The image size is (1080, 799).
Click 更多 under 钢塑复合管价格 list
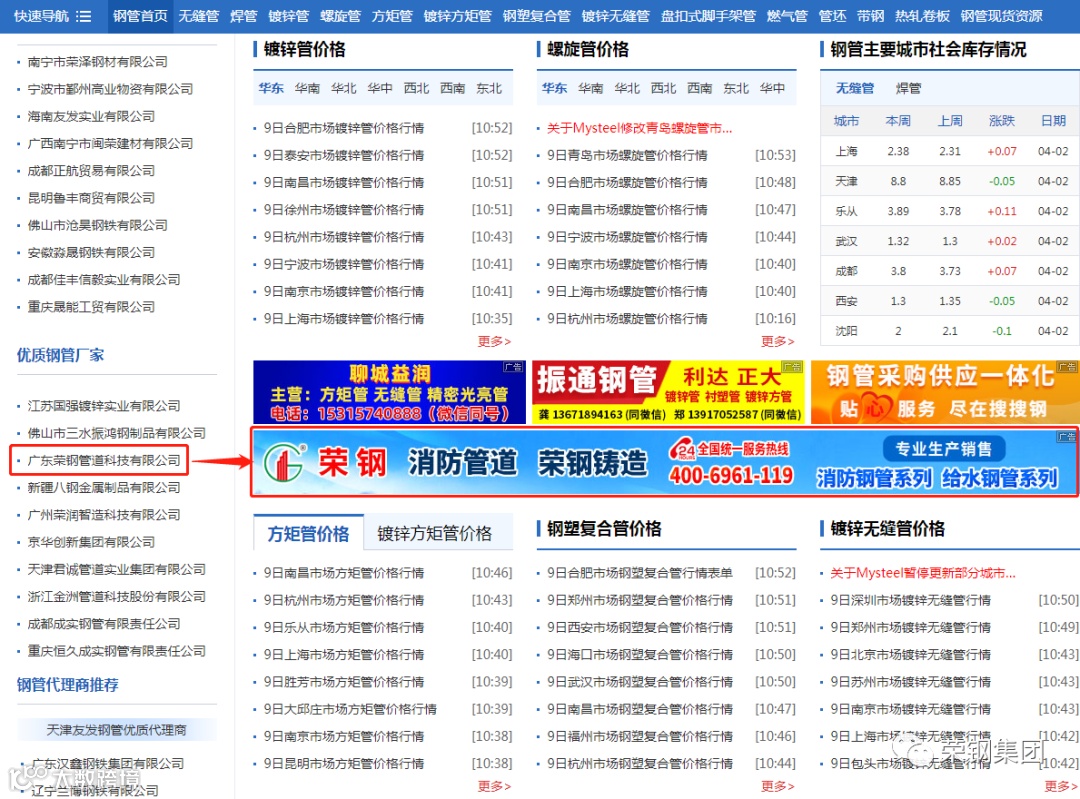tap(778, 786)
